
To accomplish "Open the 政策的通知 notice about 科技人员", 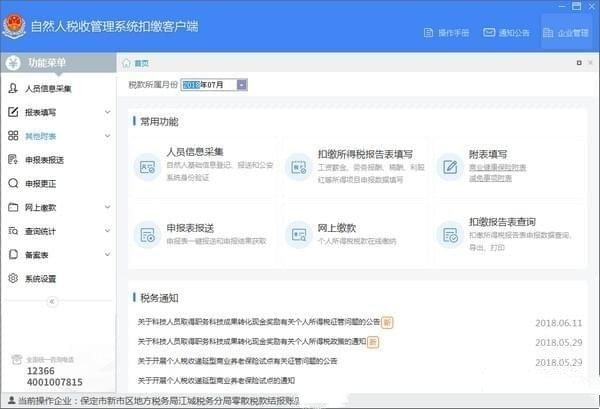I will [x=252, y=341].
